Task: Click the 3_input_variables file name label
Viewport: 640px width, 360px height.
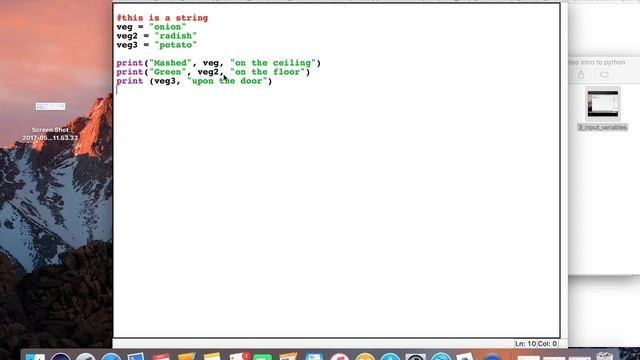Action: [602, 127]
